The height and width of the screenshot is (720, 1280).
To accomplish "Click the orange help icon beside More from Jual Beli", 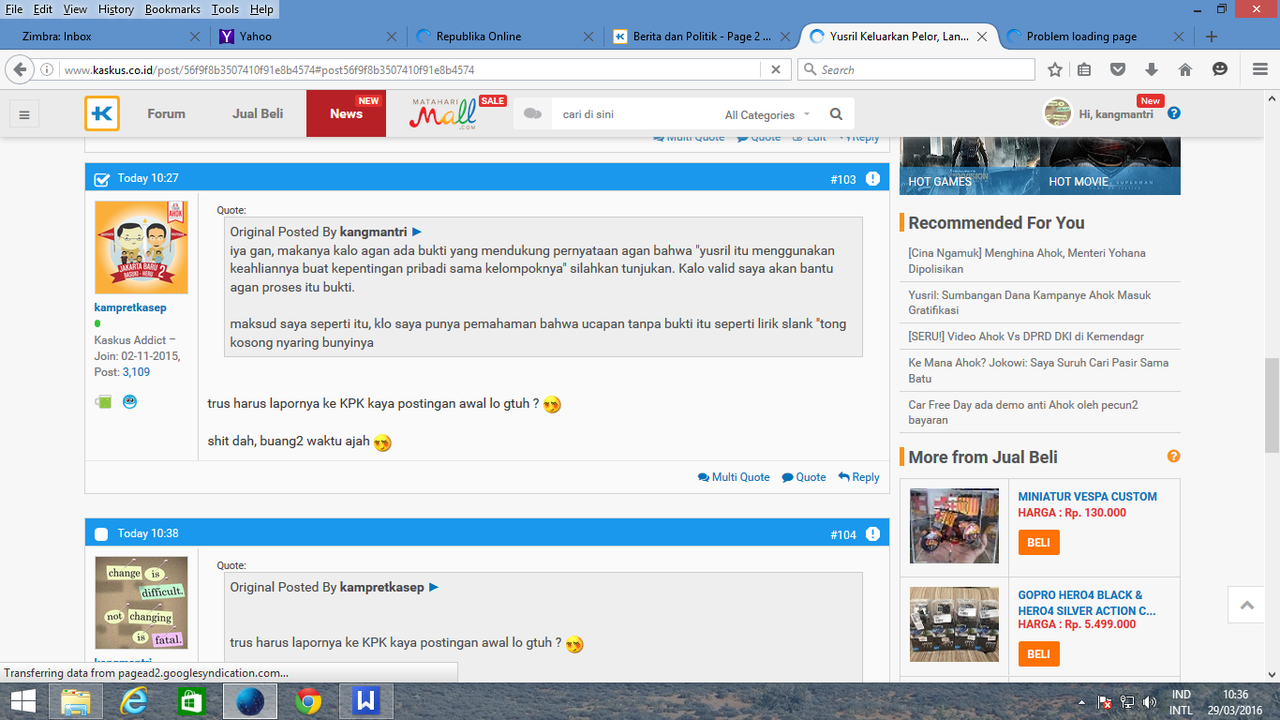I will point(1173,456).
